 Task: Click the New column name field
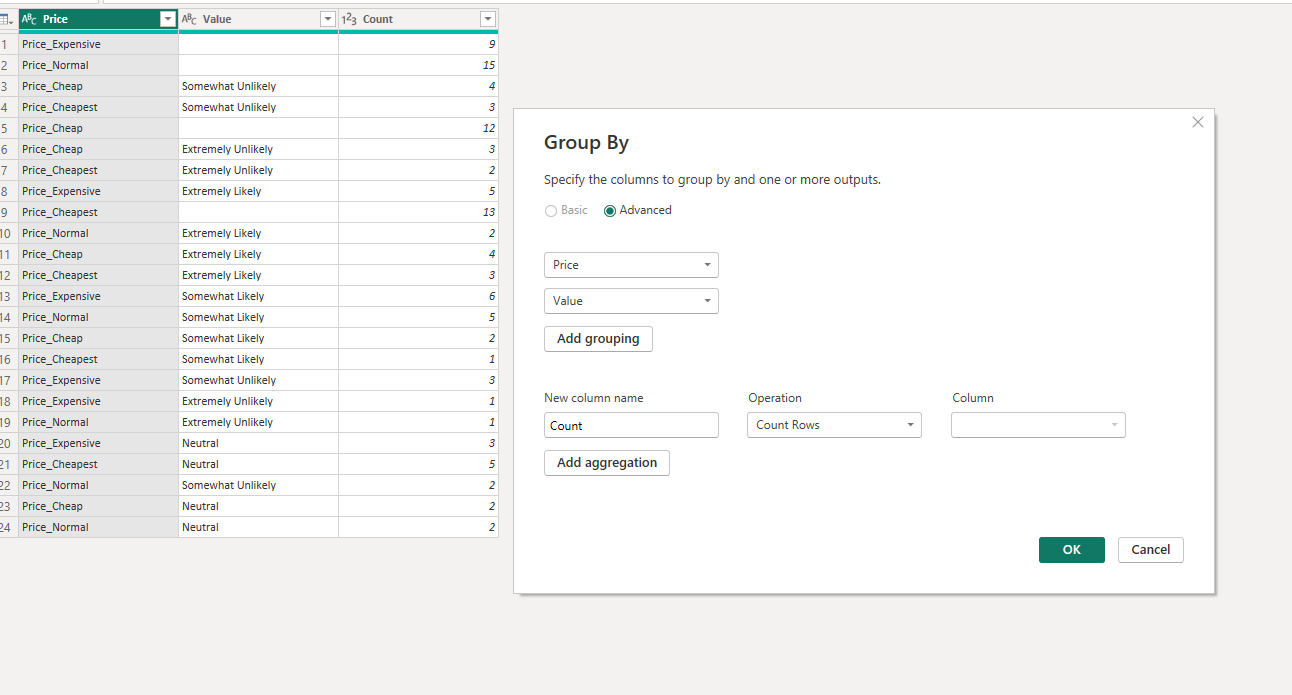pyautogui.click(x=631, y=425)
